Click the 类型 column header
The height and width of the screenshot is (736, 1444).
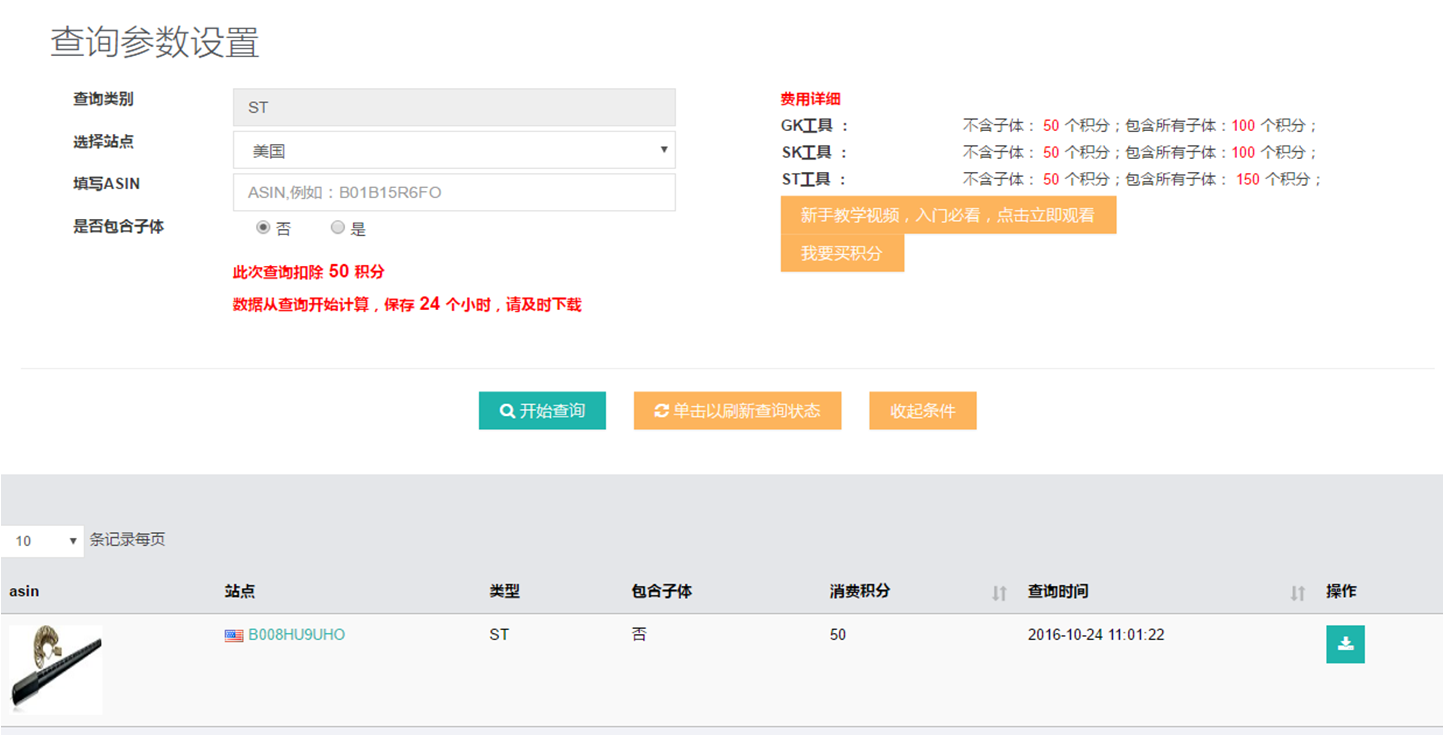pyautogui.click(x=504, y=591)
